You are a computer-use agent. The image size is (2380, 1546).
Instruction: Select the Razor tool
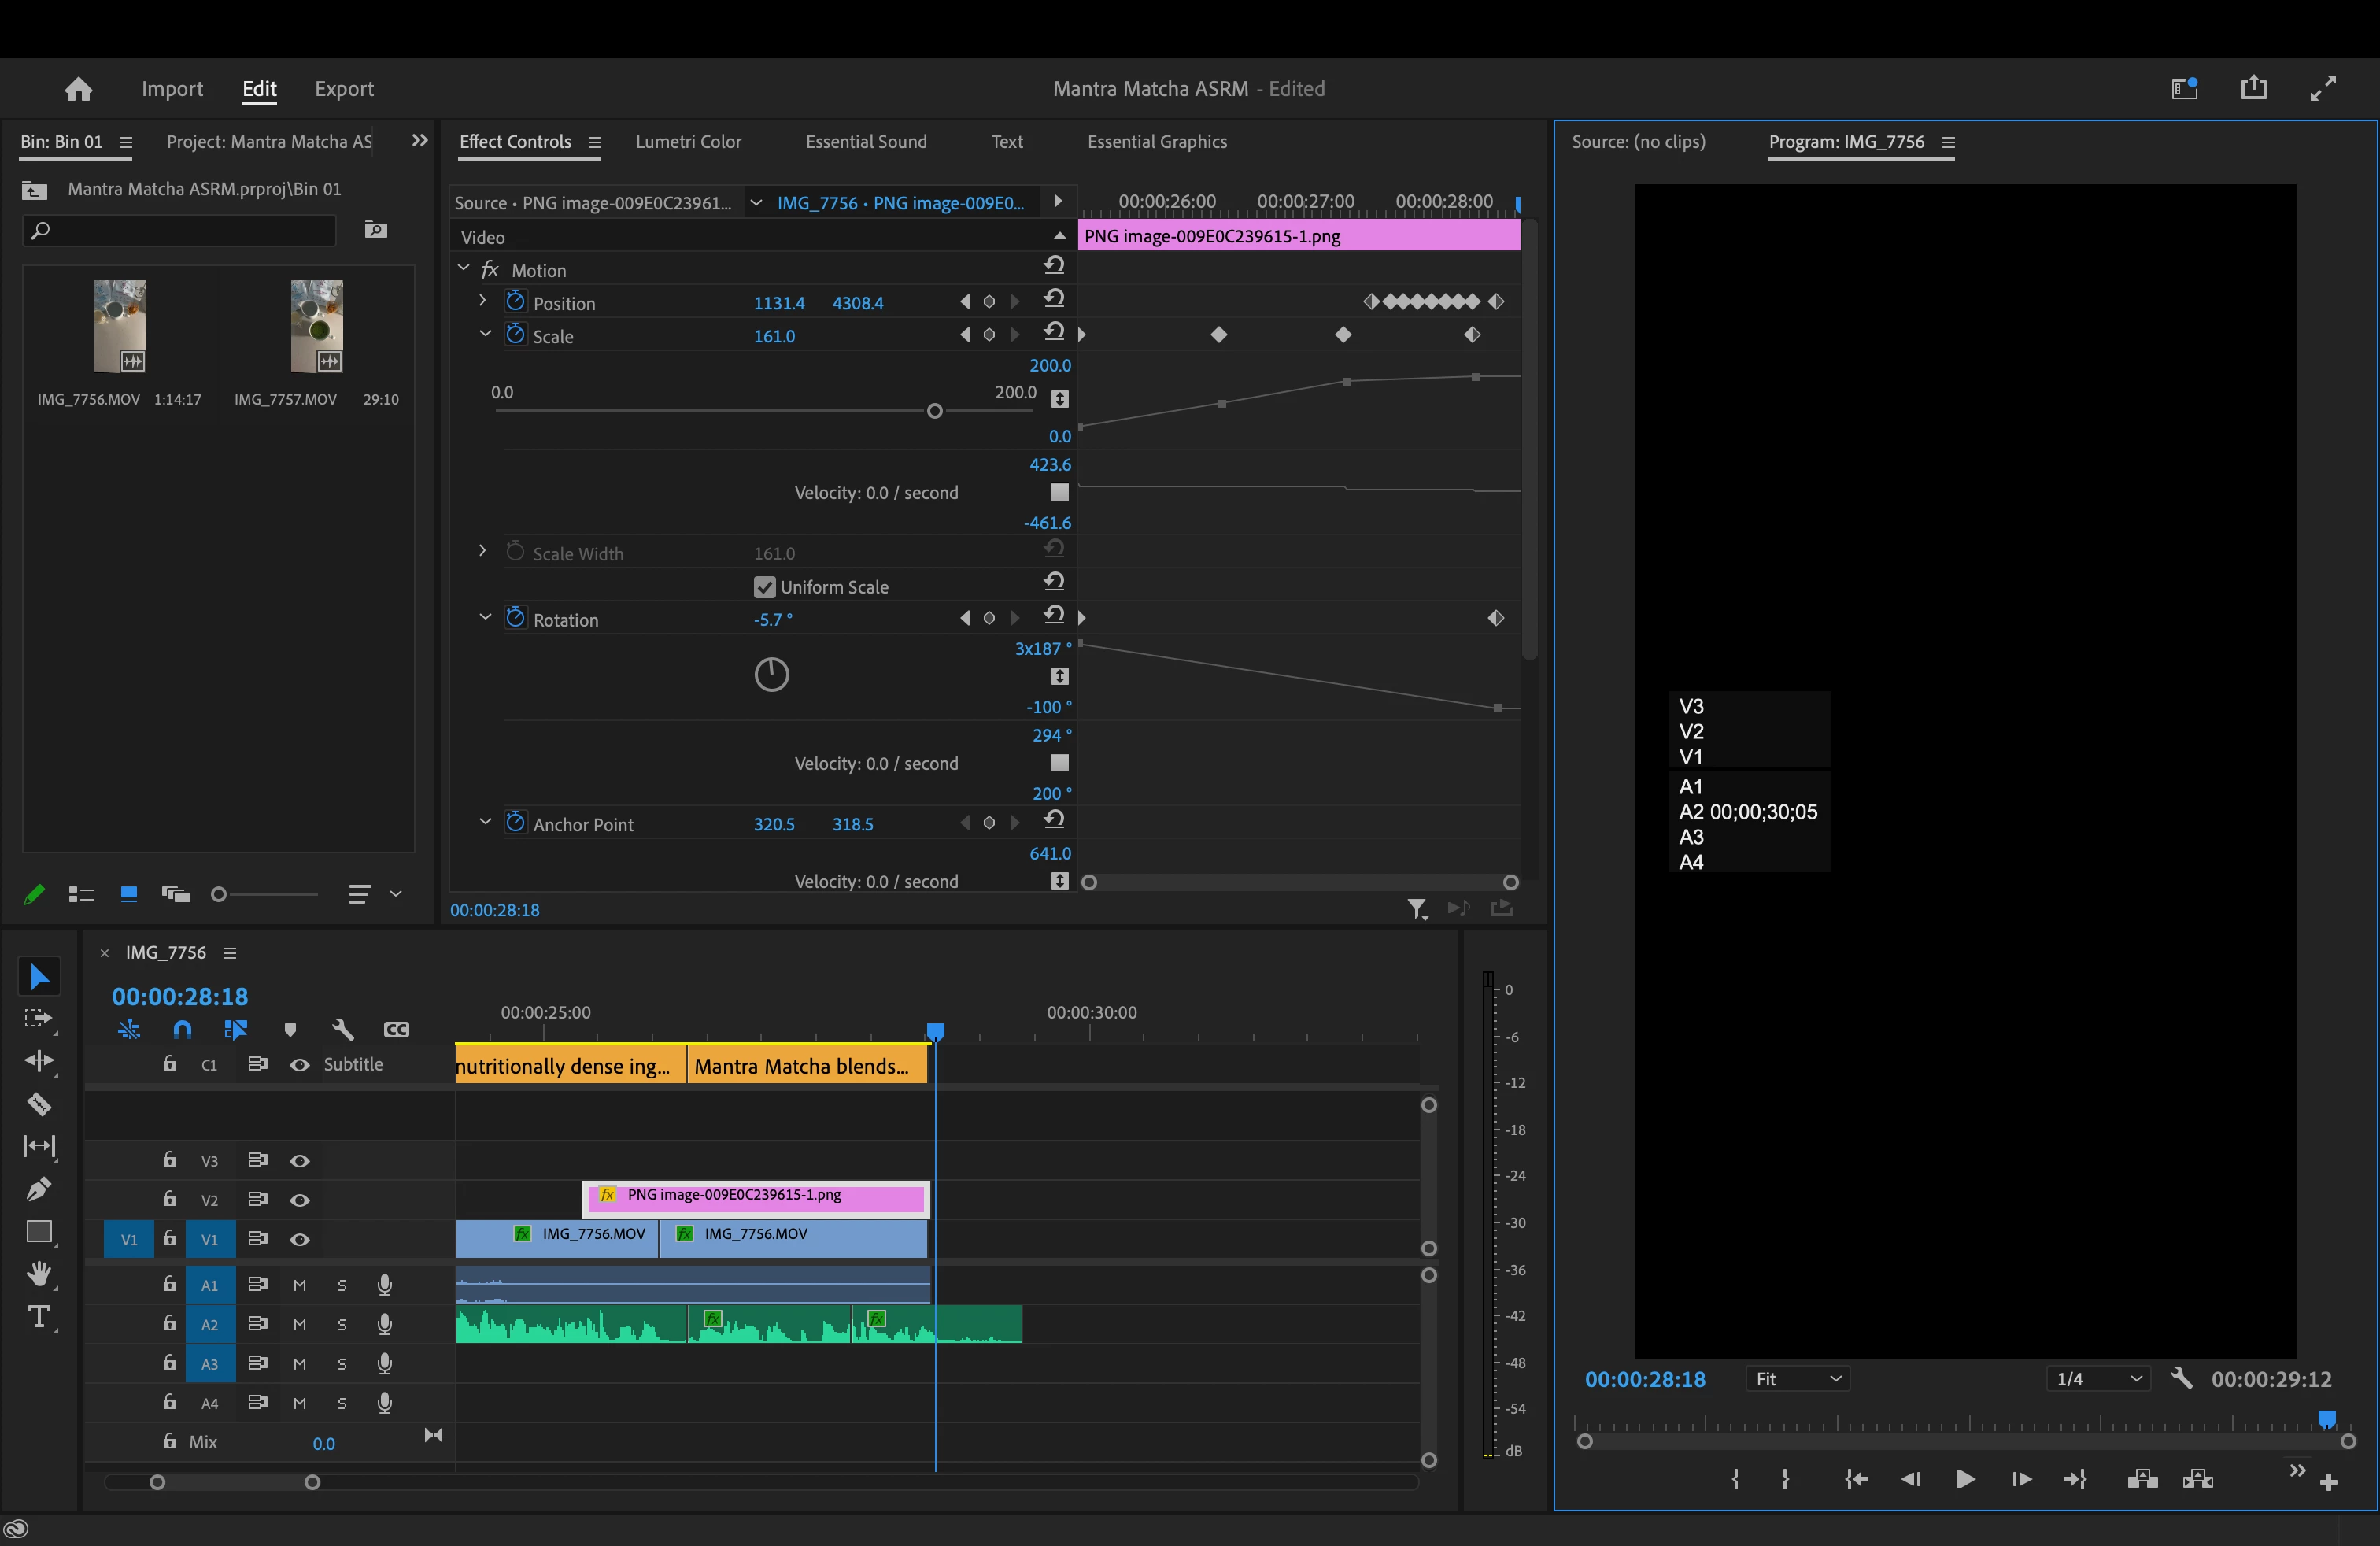pyautogui.click(x=39, y=1104)
